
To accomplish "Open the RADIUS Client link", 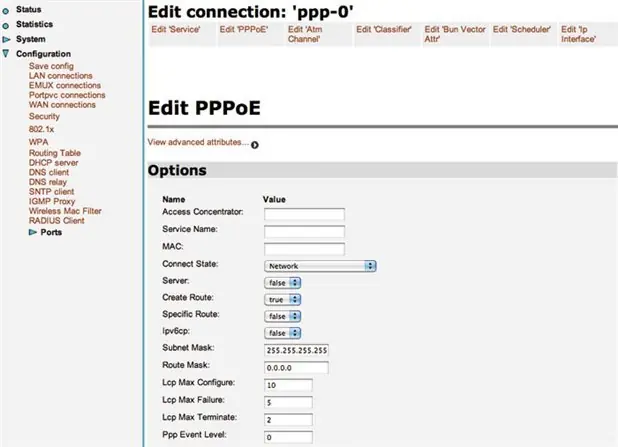I will click(x=57, y=221).
